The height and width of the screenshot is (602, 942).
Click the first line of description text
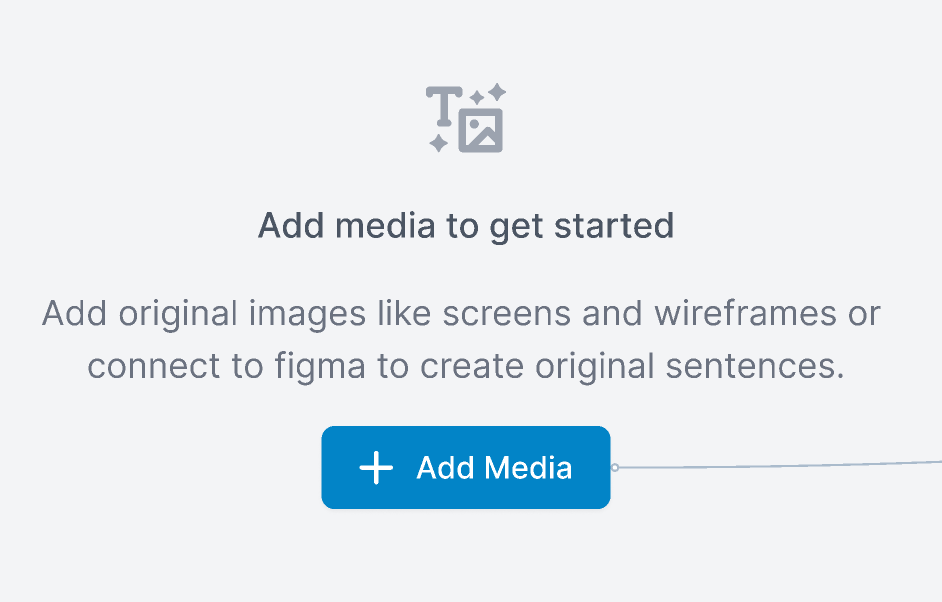461,314
